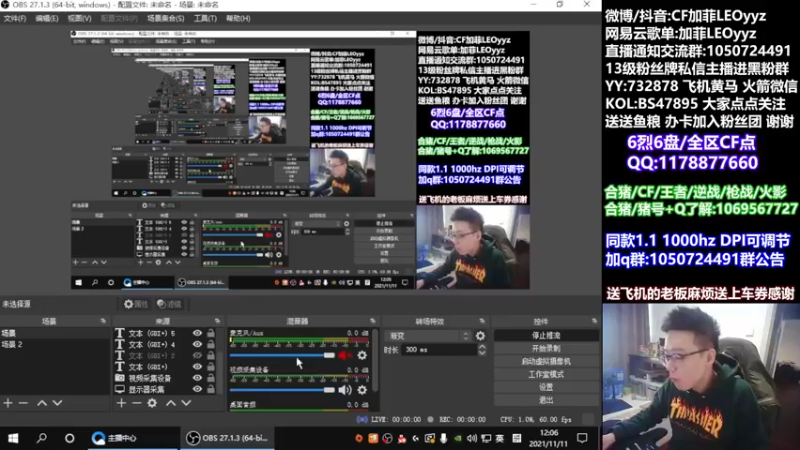The height and width of the screenshot is (450, 800).
Task: Open the 场景集合(S) menu
Action: pyautogui.click(x=165, y=18)
